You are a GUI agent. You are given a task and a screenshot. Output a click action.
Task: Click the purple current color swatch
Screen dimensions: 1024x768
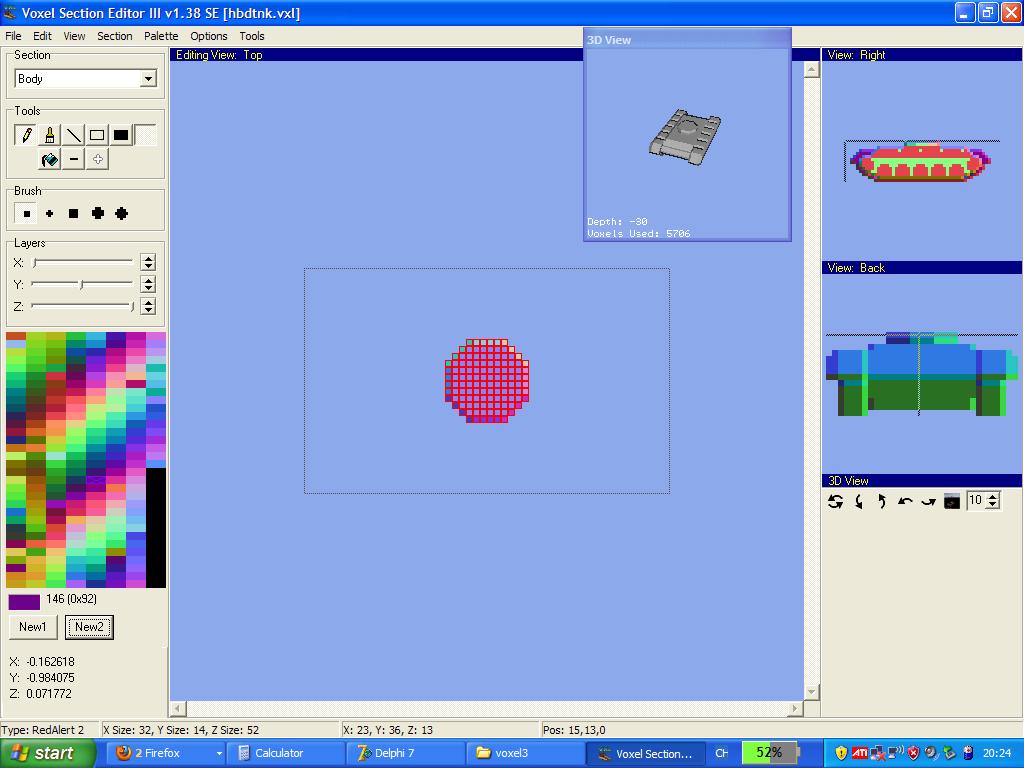(x=24, y=601)
